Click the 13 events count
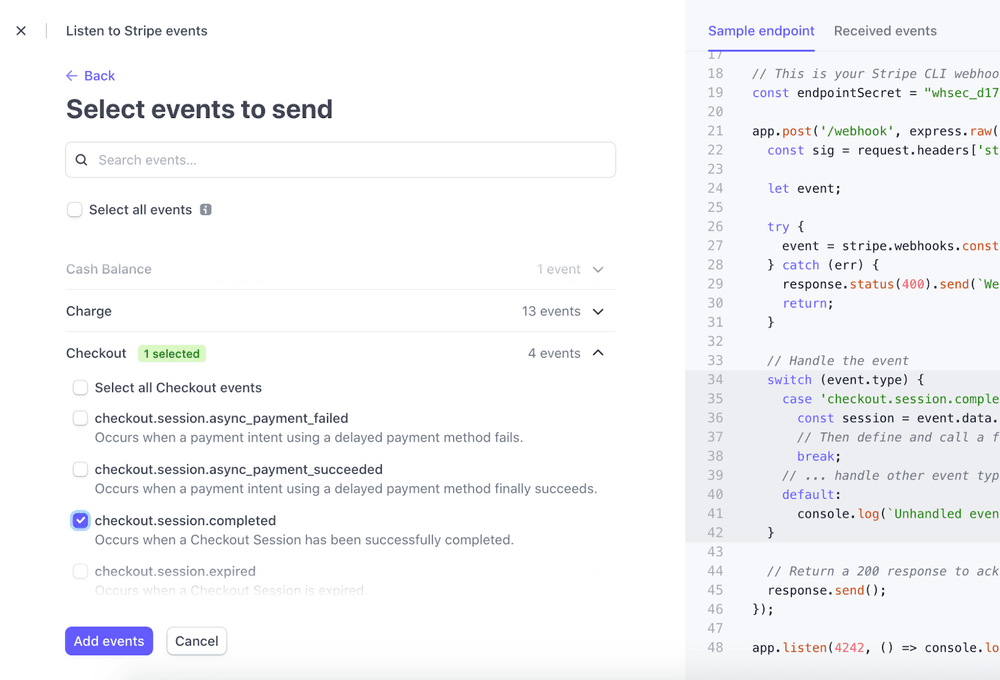 click(551, 311)
